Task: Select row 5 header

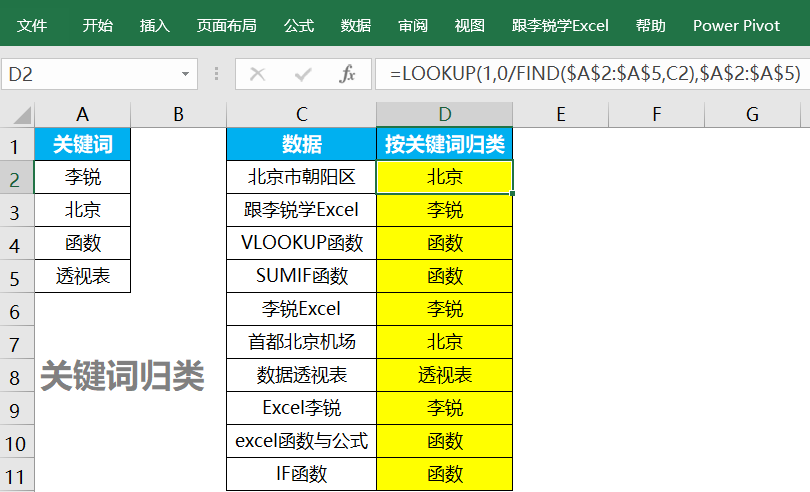Action: 17,277
